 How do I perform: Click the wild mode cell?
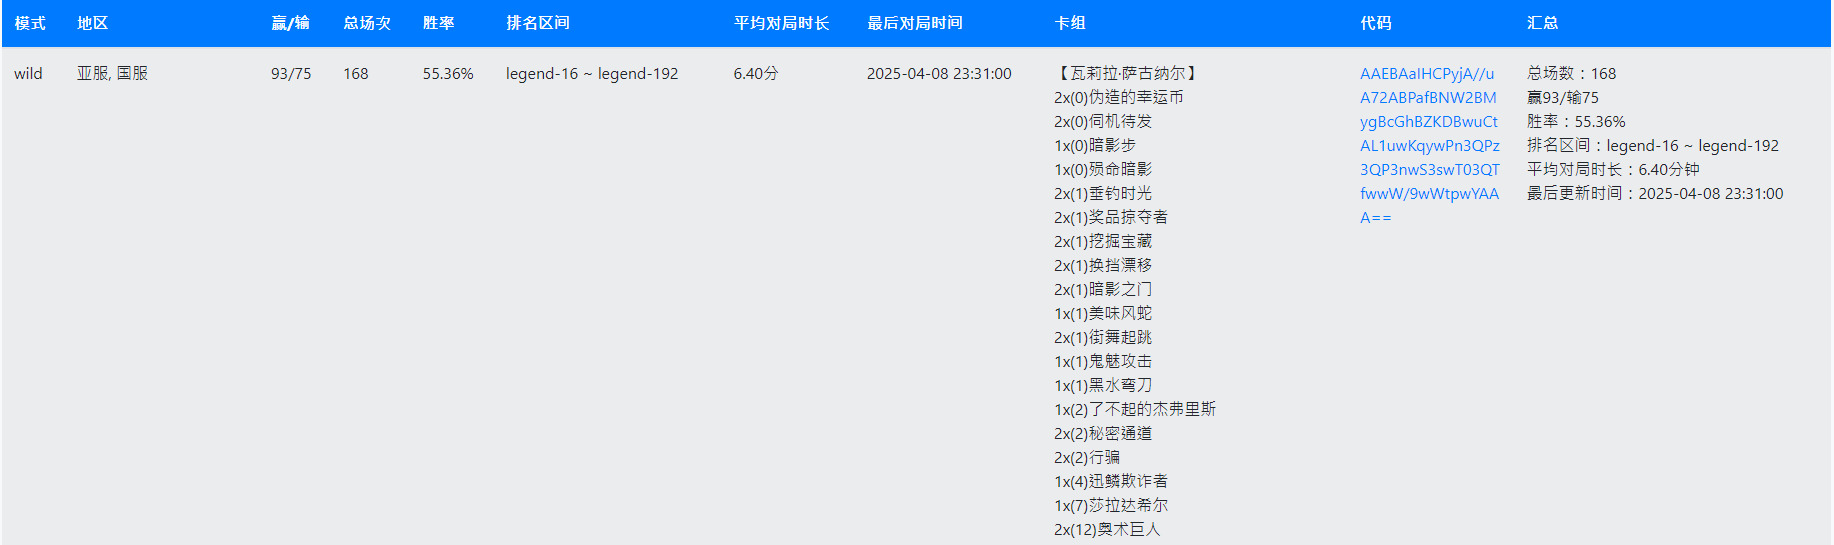(x=28, y=74)
